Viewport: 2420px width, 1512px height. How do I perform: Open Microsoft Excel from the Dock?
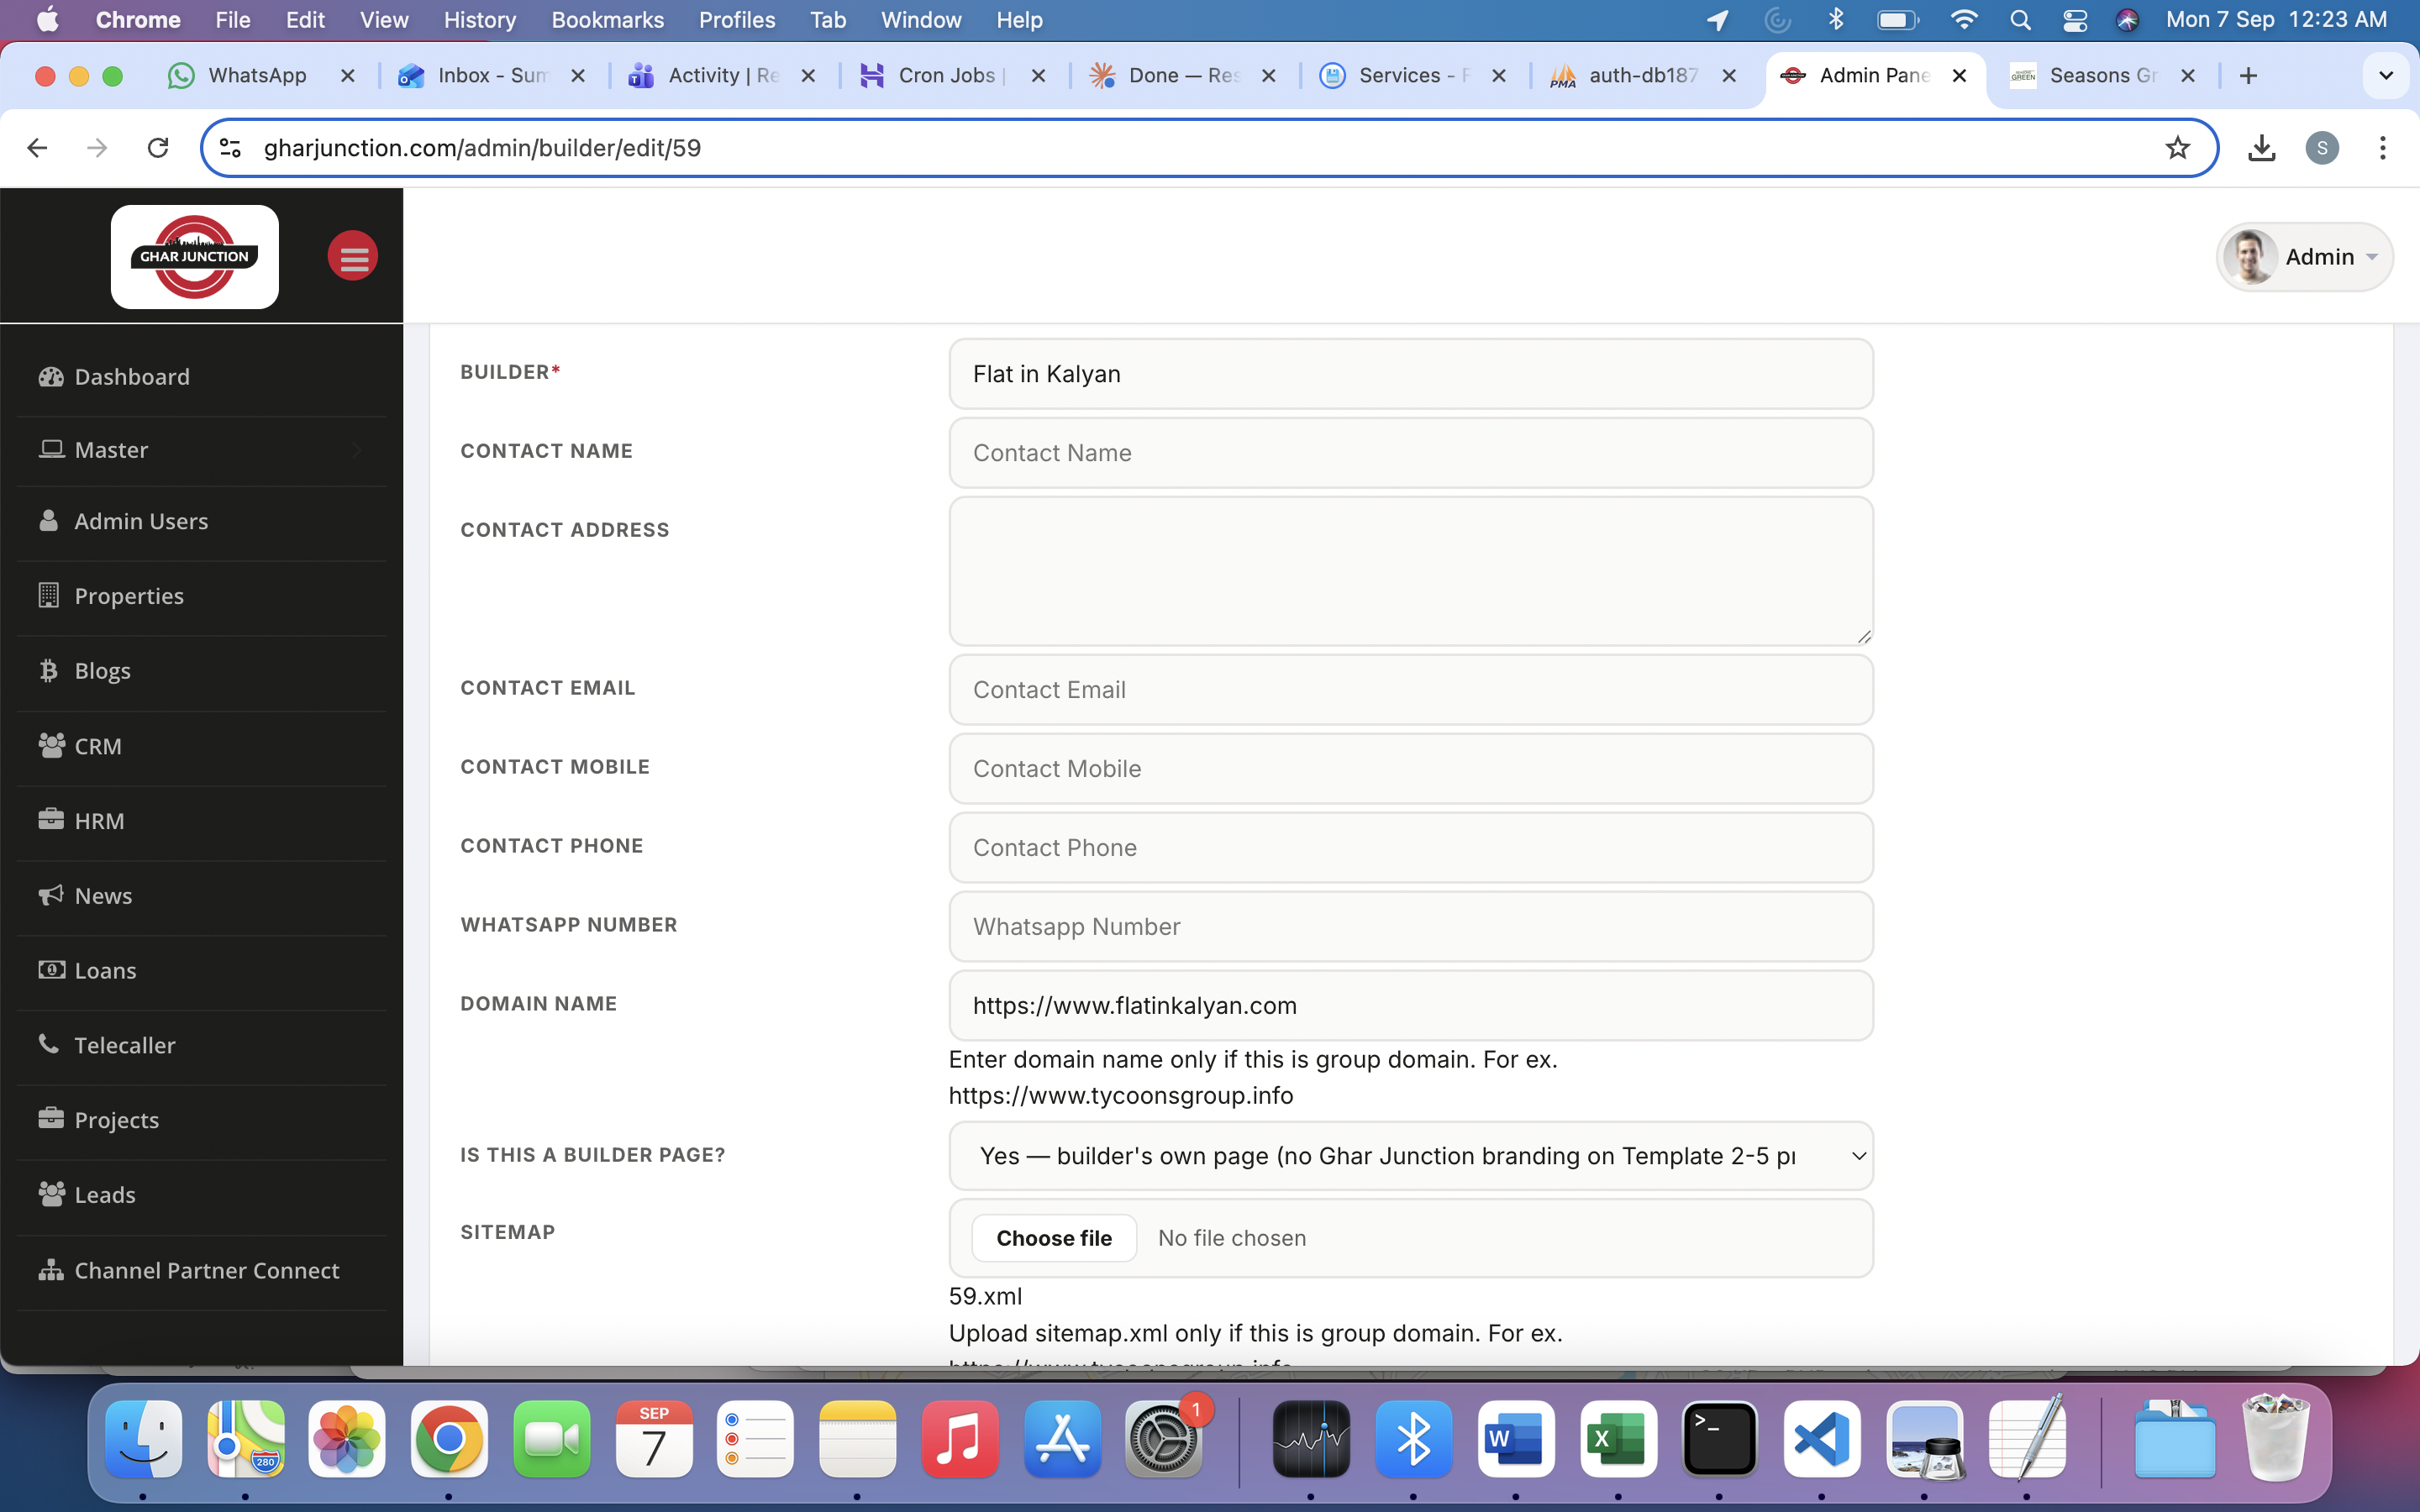coord(1617,1439)
